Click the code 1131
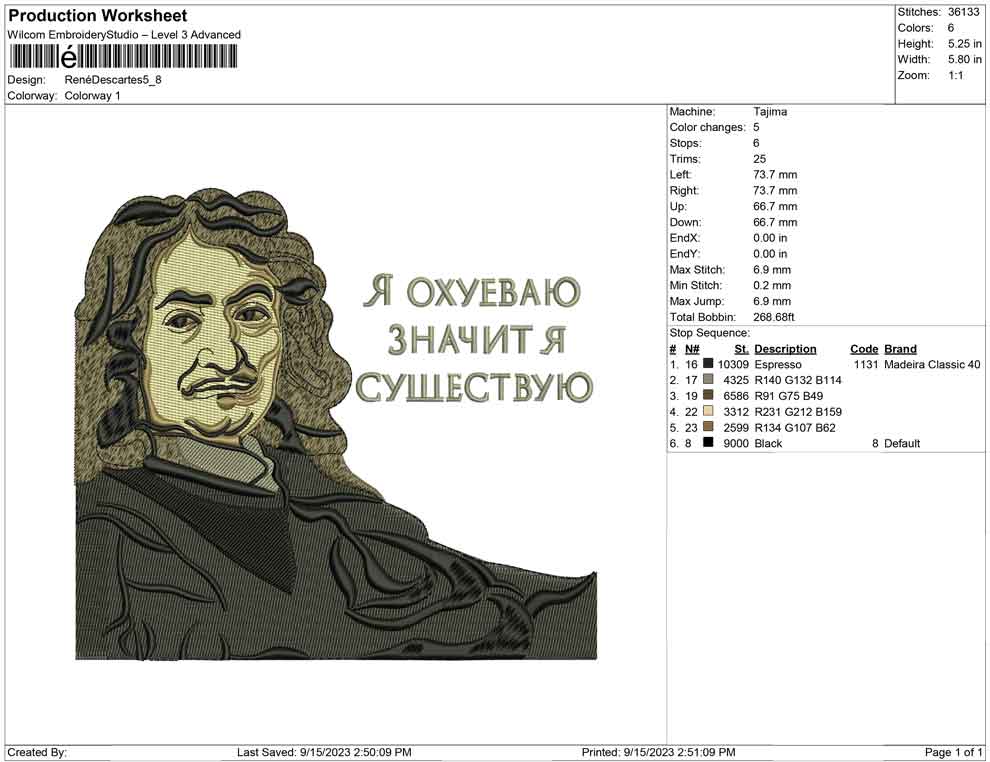 tap(866, 364)
